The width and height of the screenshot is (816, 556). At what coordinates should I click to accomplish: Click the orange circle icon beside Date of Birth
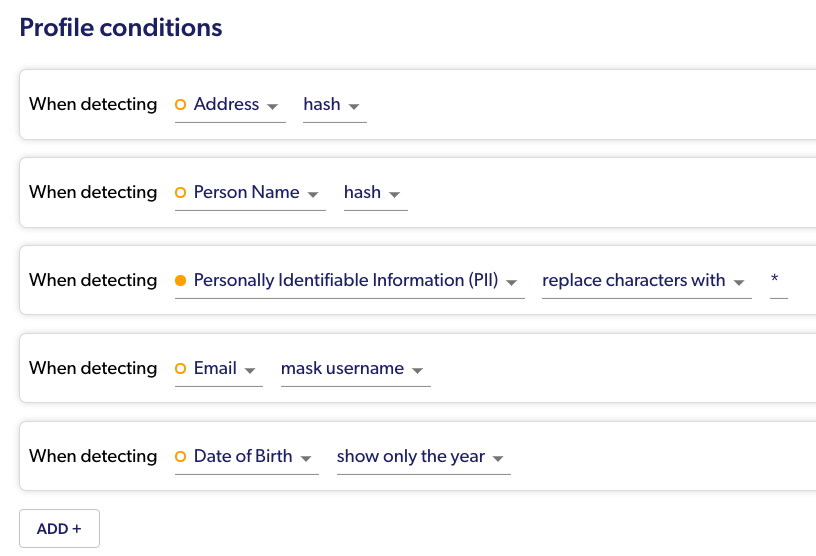(x=181, y=456)
